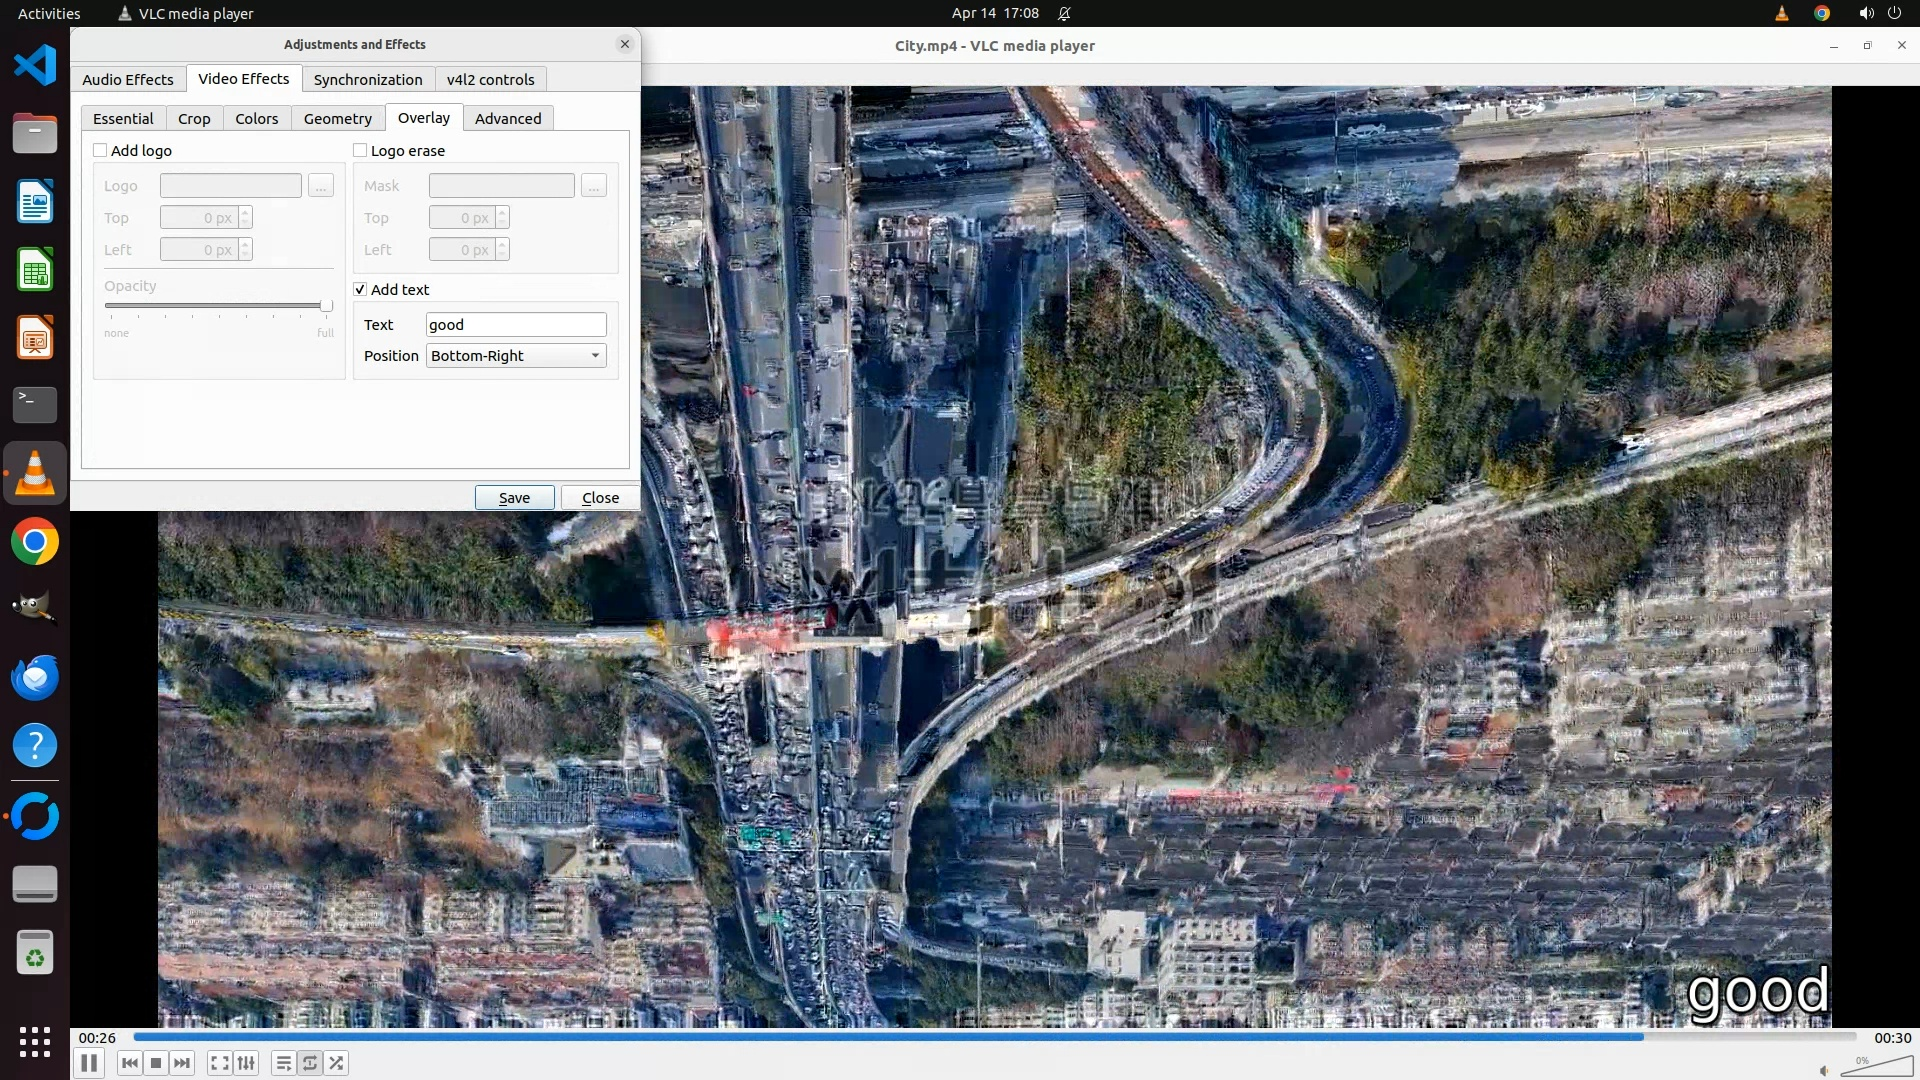
Task: Open the Position dropdown set to Bottom-Right
Action: pyautogui.click(x=516, y=356)
